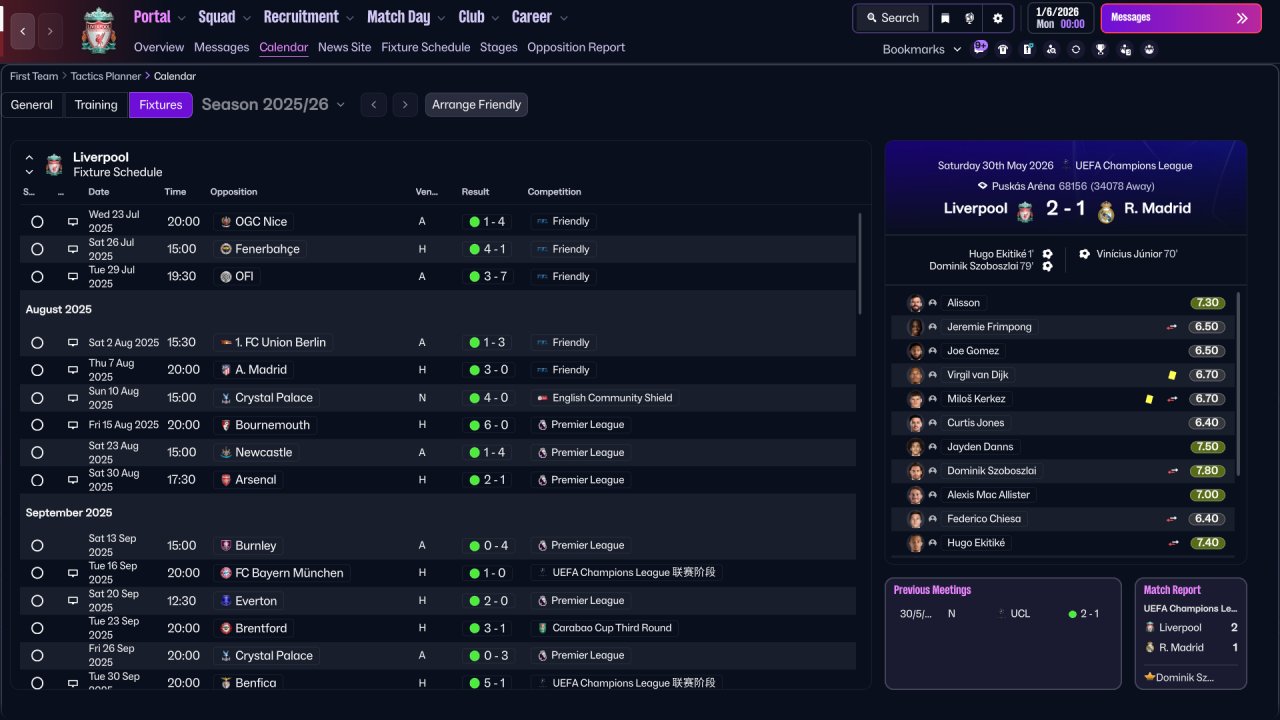This screenshot has height=720, width=1280.
Task: Click the Liverpool crest in the match summary
Action: 1025,211
